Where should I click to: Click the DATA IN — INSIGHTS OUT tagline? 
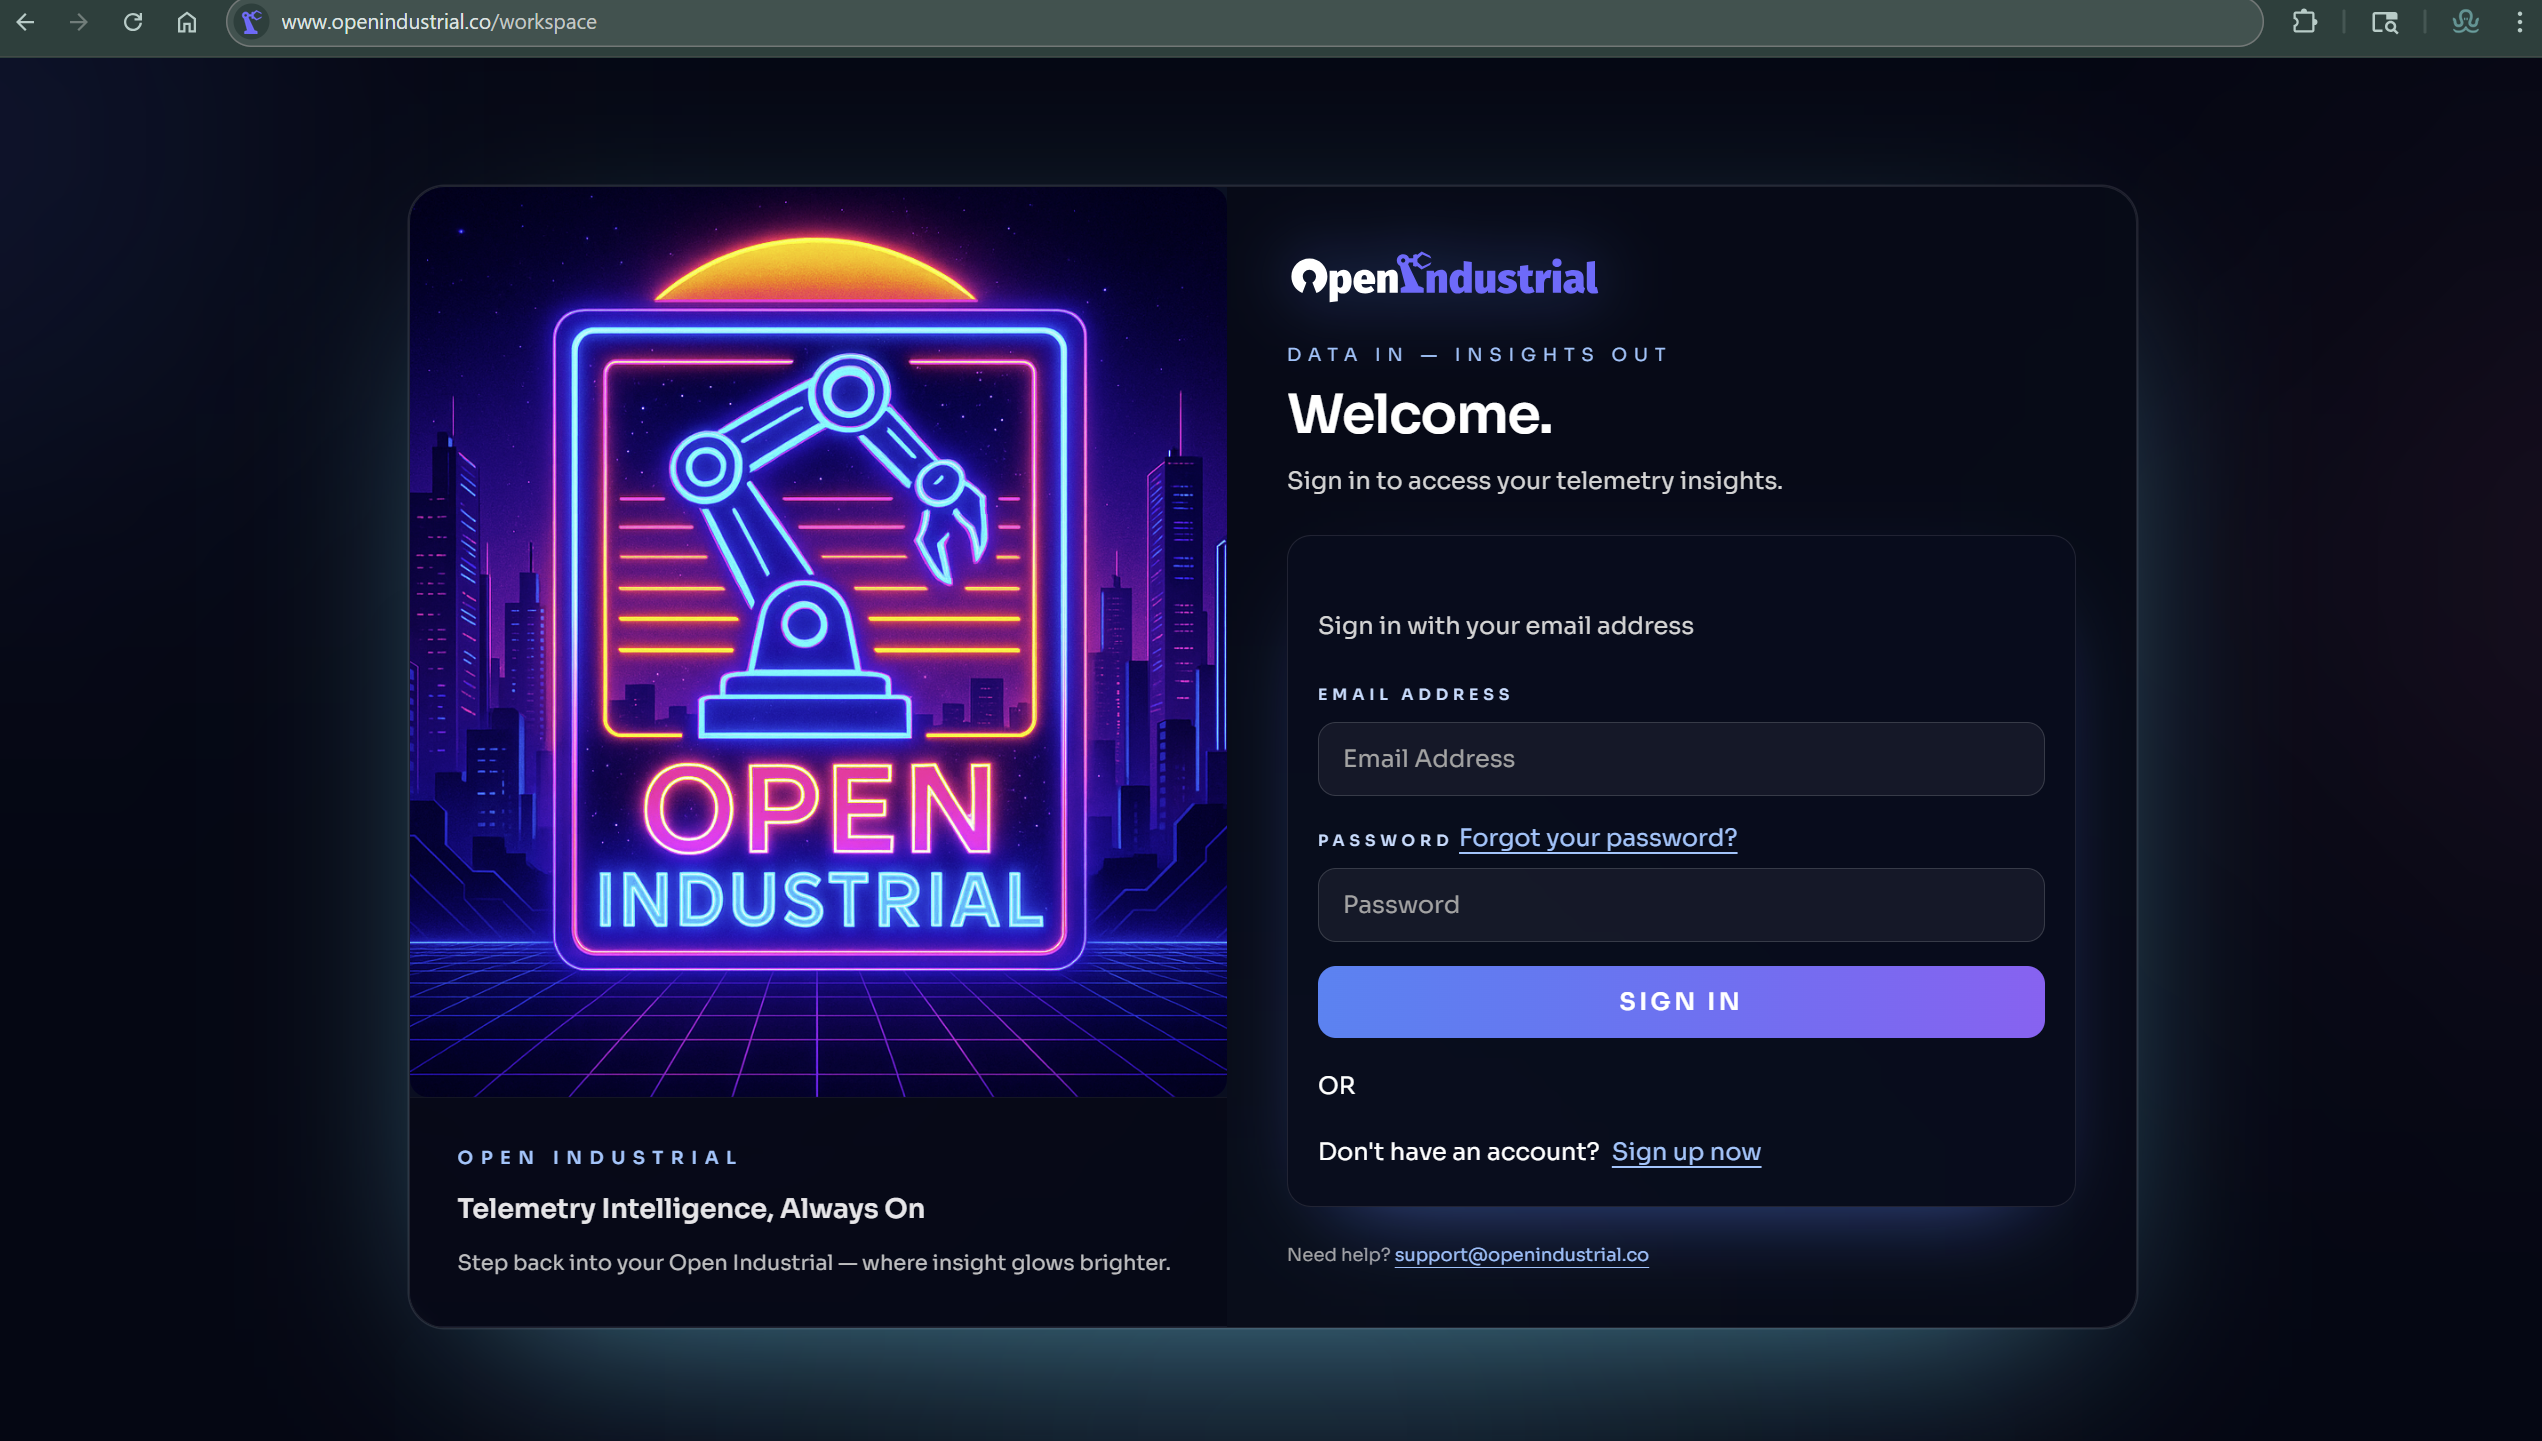pyautogui.click(x=1477, y=355)
